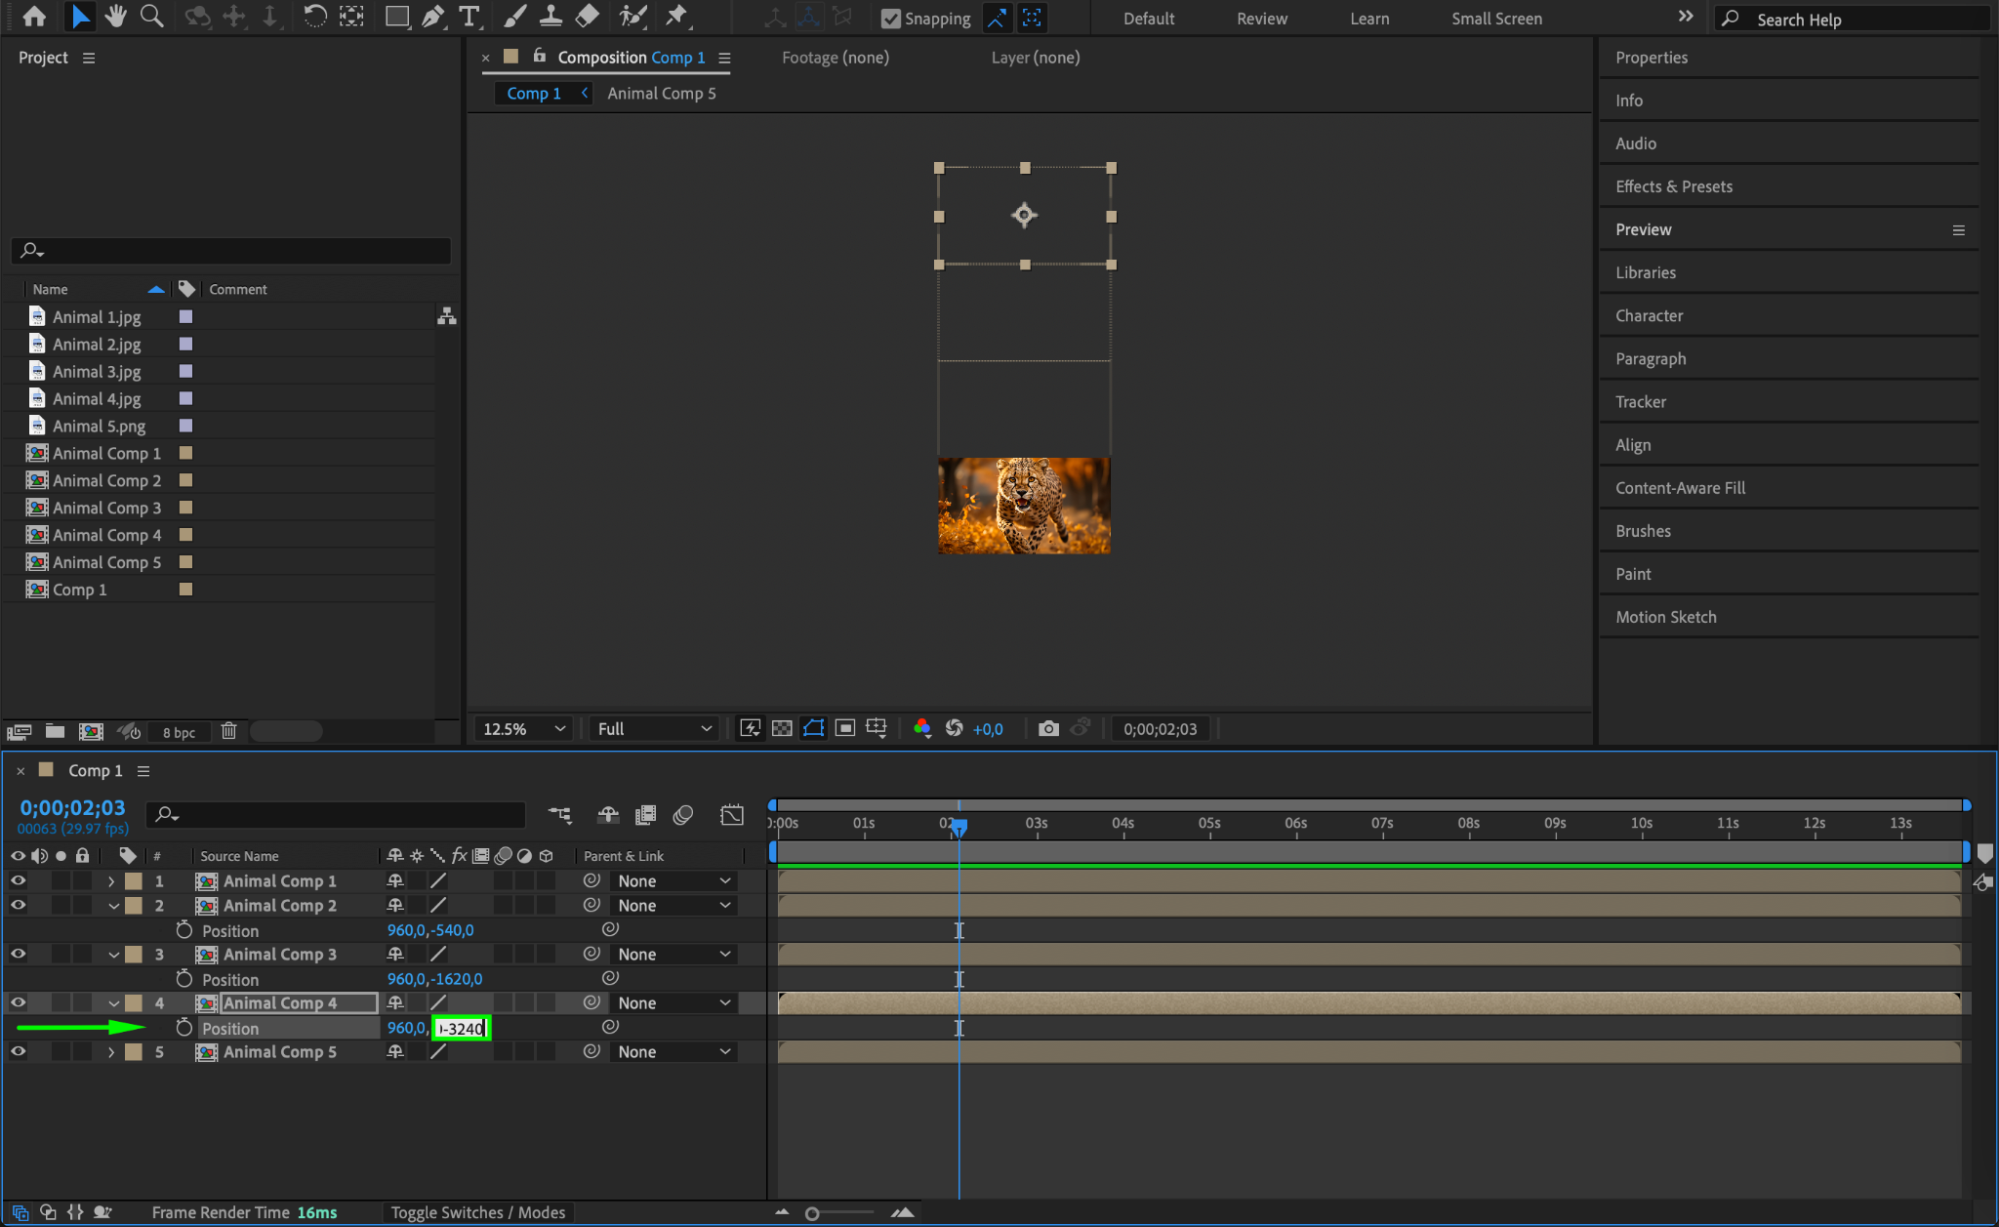Screen dimensions: 1999x1227
Task: Expand Animal Comp 5 layer properties
Action: point(111,1052)
